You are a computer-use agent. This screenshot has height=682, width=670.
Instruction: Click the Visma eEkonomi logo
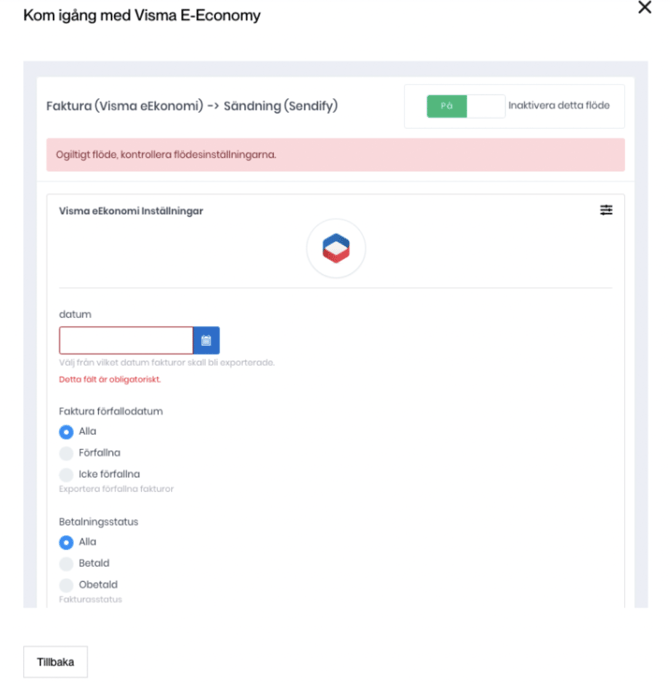(336, 249)
